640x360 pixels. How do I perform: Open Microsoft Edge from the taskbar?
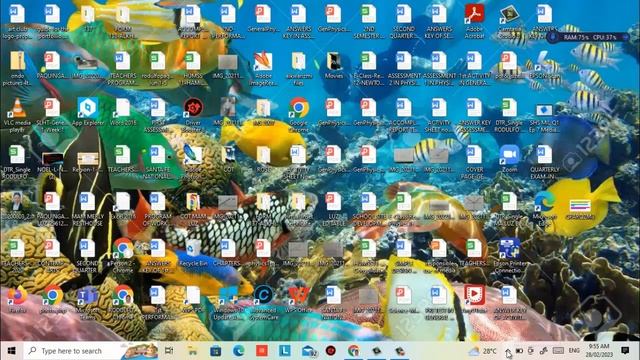click(239, 351)
